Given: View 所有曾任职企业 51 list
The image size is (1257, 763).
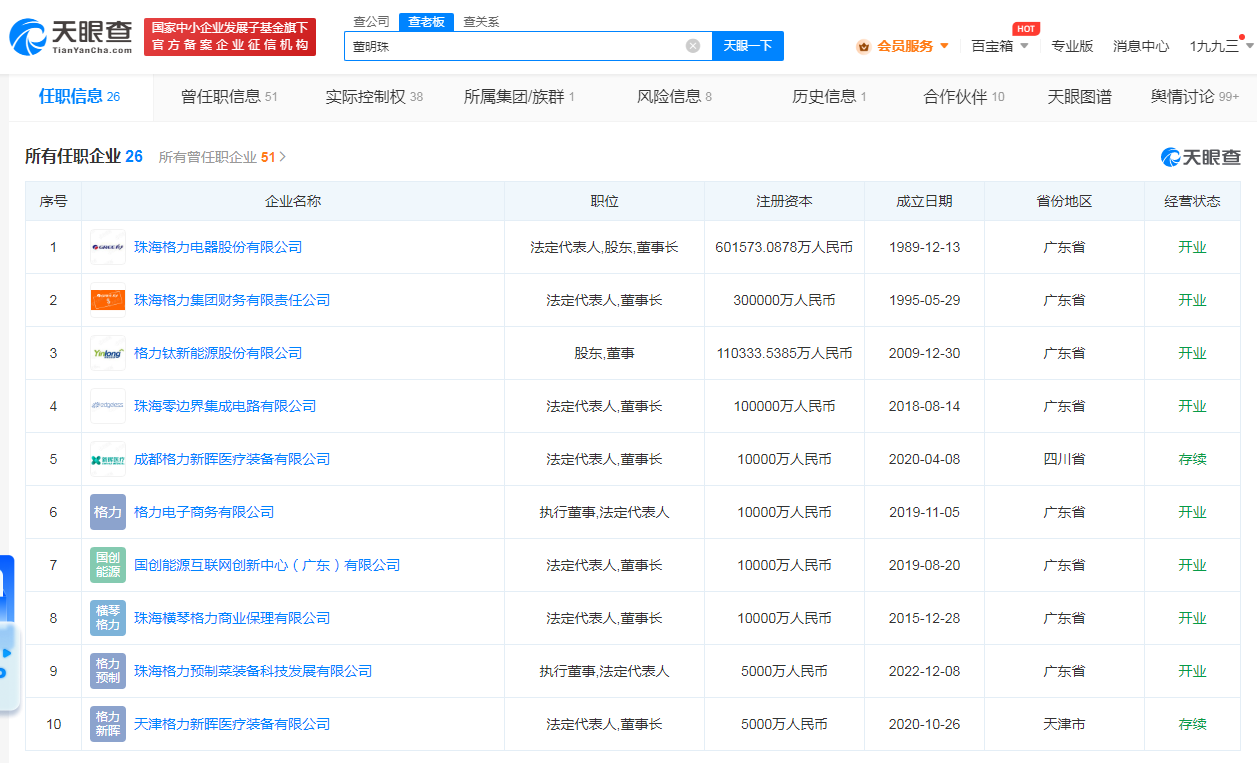Looking at the screenshot, I should (x=222, y=157).
